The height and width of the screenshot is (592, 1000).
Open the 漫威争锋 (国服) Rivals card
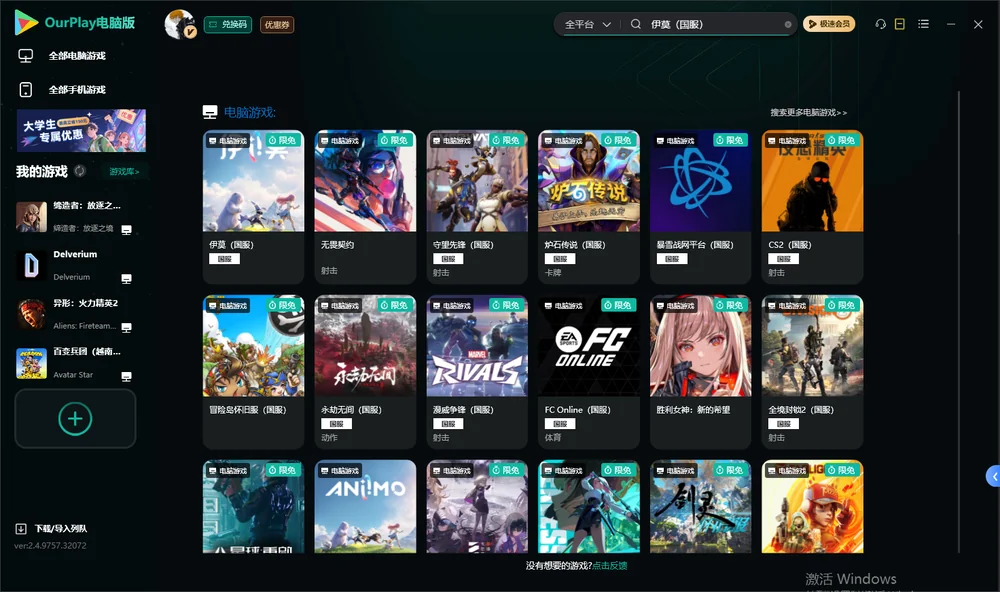pos(477,372)
